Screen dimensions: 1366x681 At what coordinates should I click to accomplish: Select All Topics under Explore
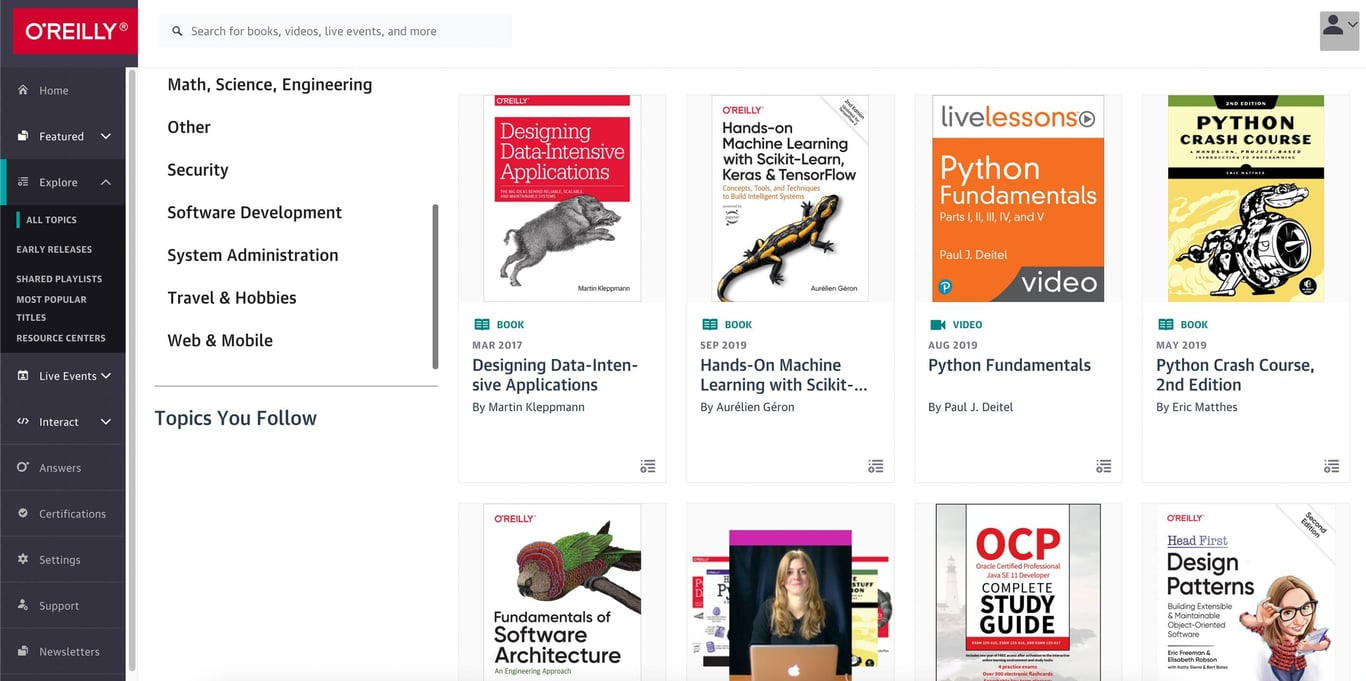pos(51,220)
